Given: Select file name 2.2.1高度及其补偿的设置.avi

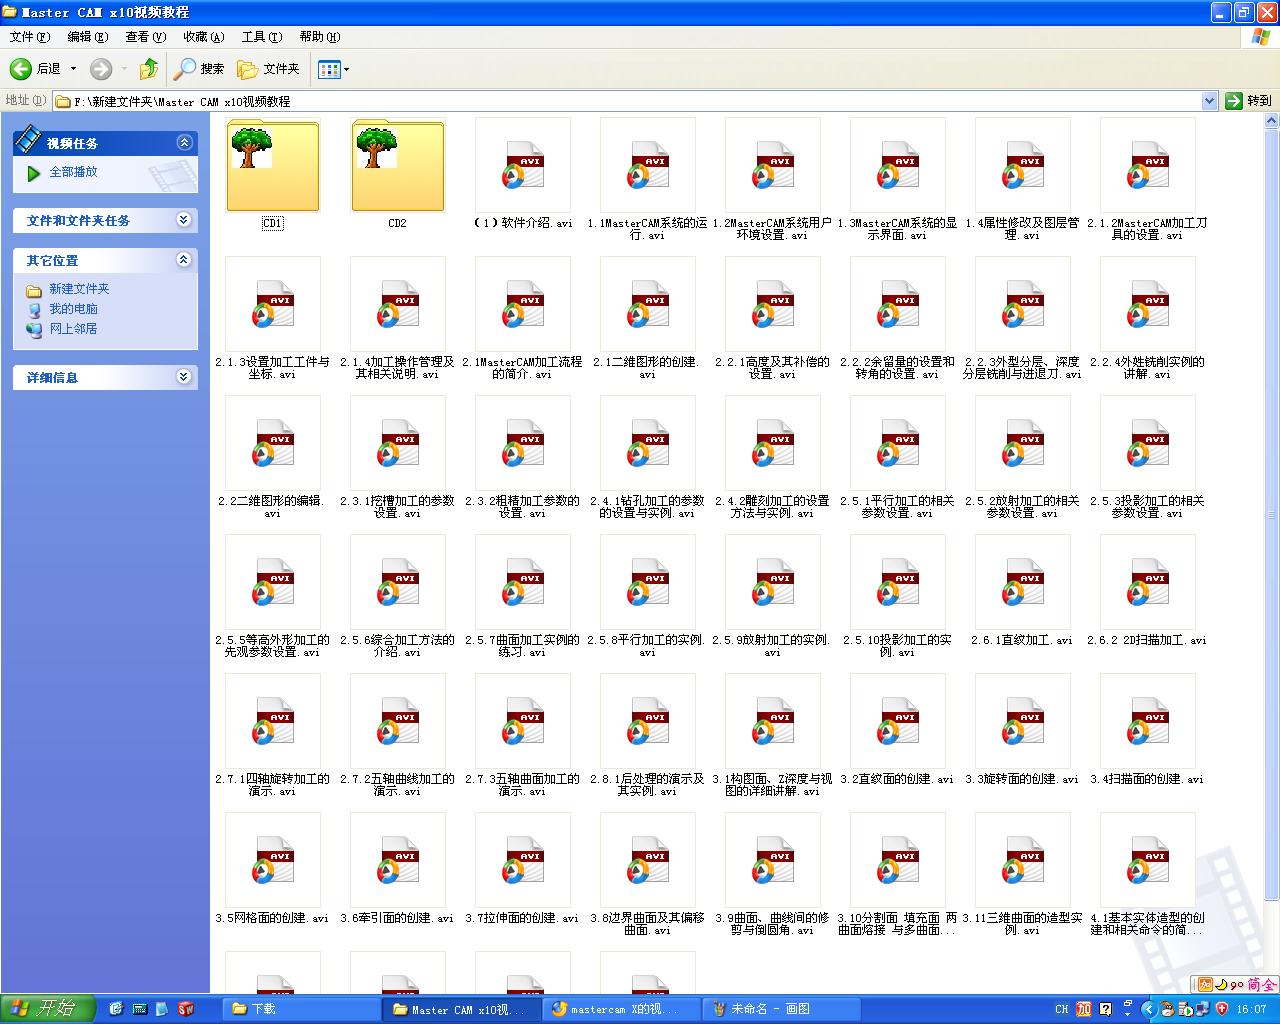Looking at the screenshot, I should coord(773,368).
